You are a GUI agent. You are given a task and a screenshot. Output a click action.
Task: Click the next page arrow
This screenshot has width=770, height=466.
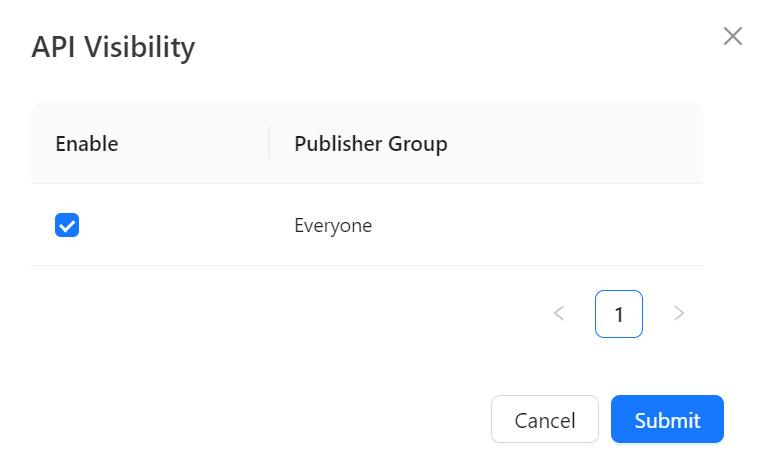coord(679,314)
